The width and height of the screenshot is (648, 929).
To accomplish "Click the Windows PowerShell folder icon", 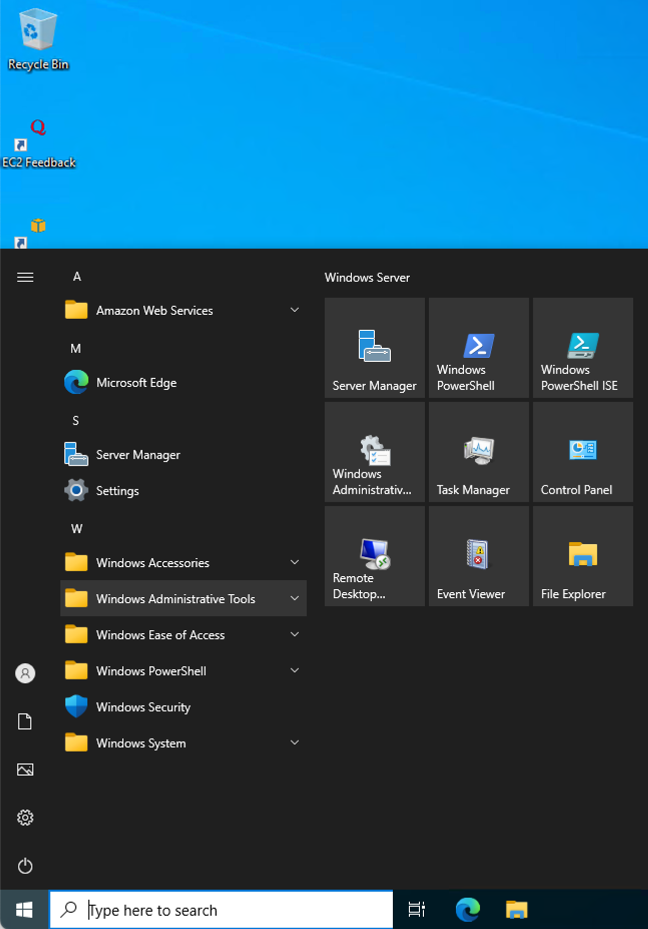I will click(76, 671).
